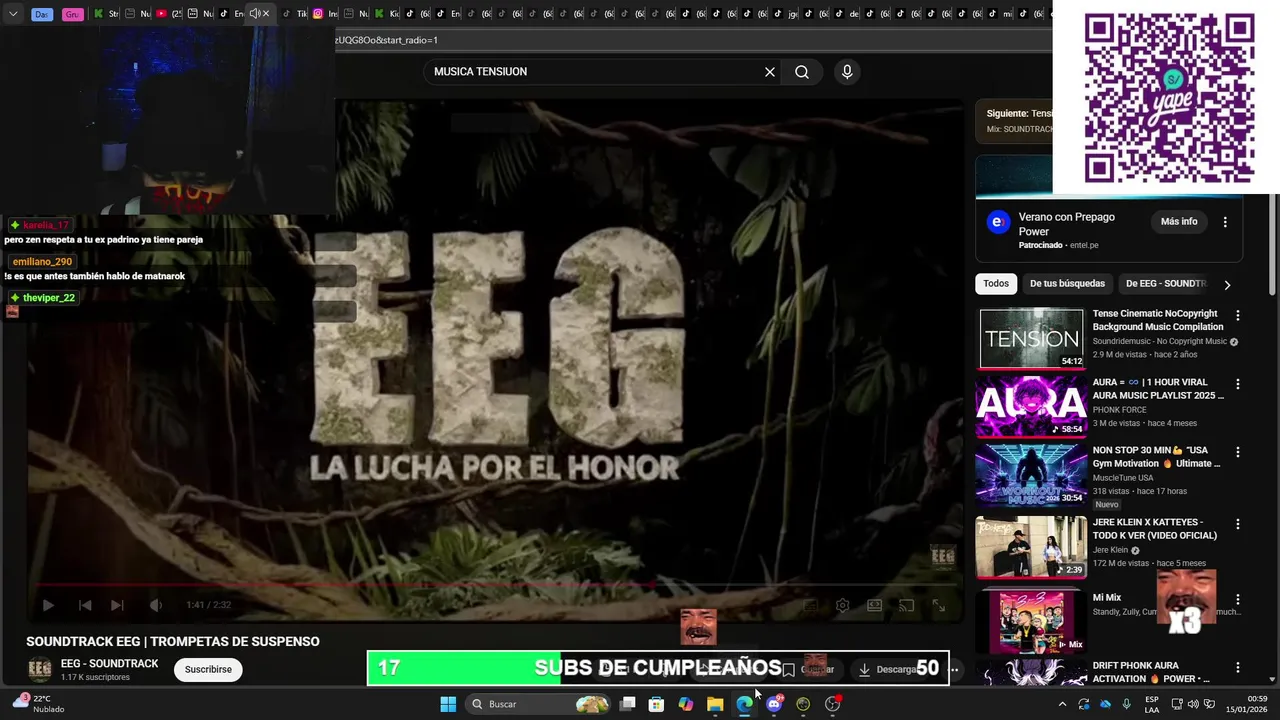This screenshot has height=720, width=1280.
Task: Open the Mi Mix playlist title
Action: pyautogui.click(x=1107, y=598)
